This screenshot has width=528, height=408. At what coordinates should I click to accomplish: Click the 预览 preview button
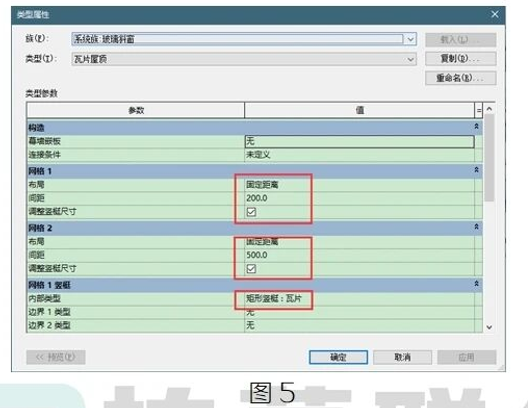pos(56,357)
